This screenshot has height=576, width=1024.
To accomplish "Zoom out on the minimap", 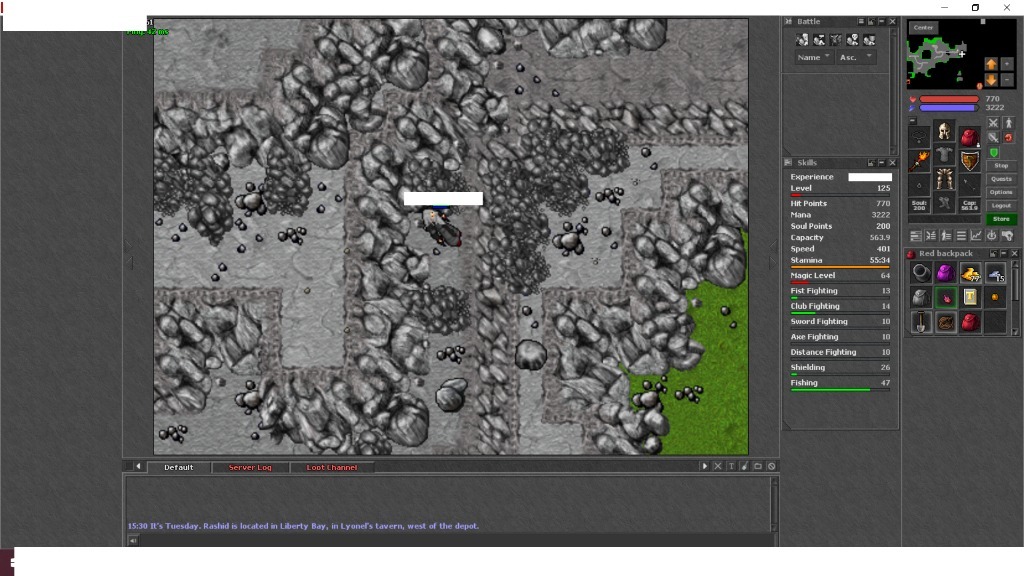I will click(x=1007, y=80).
